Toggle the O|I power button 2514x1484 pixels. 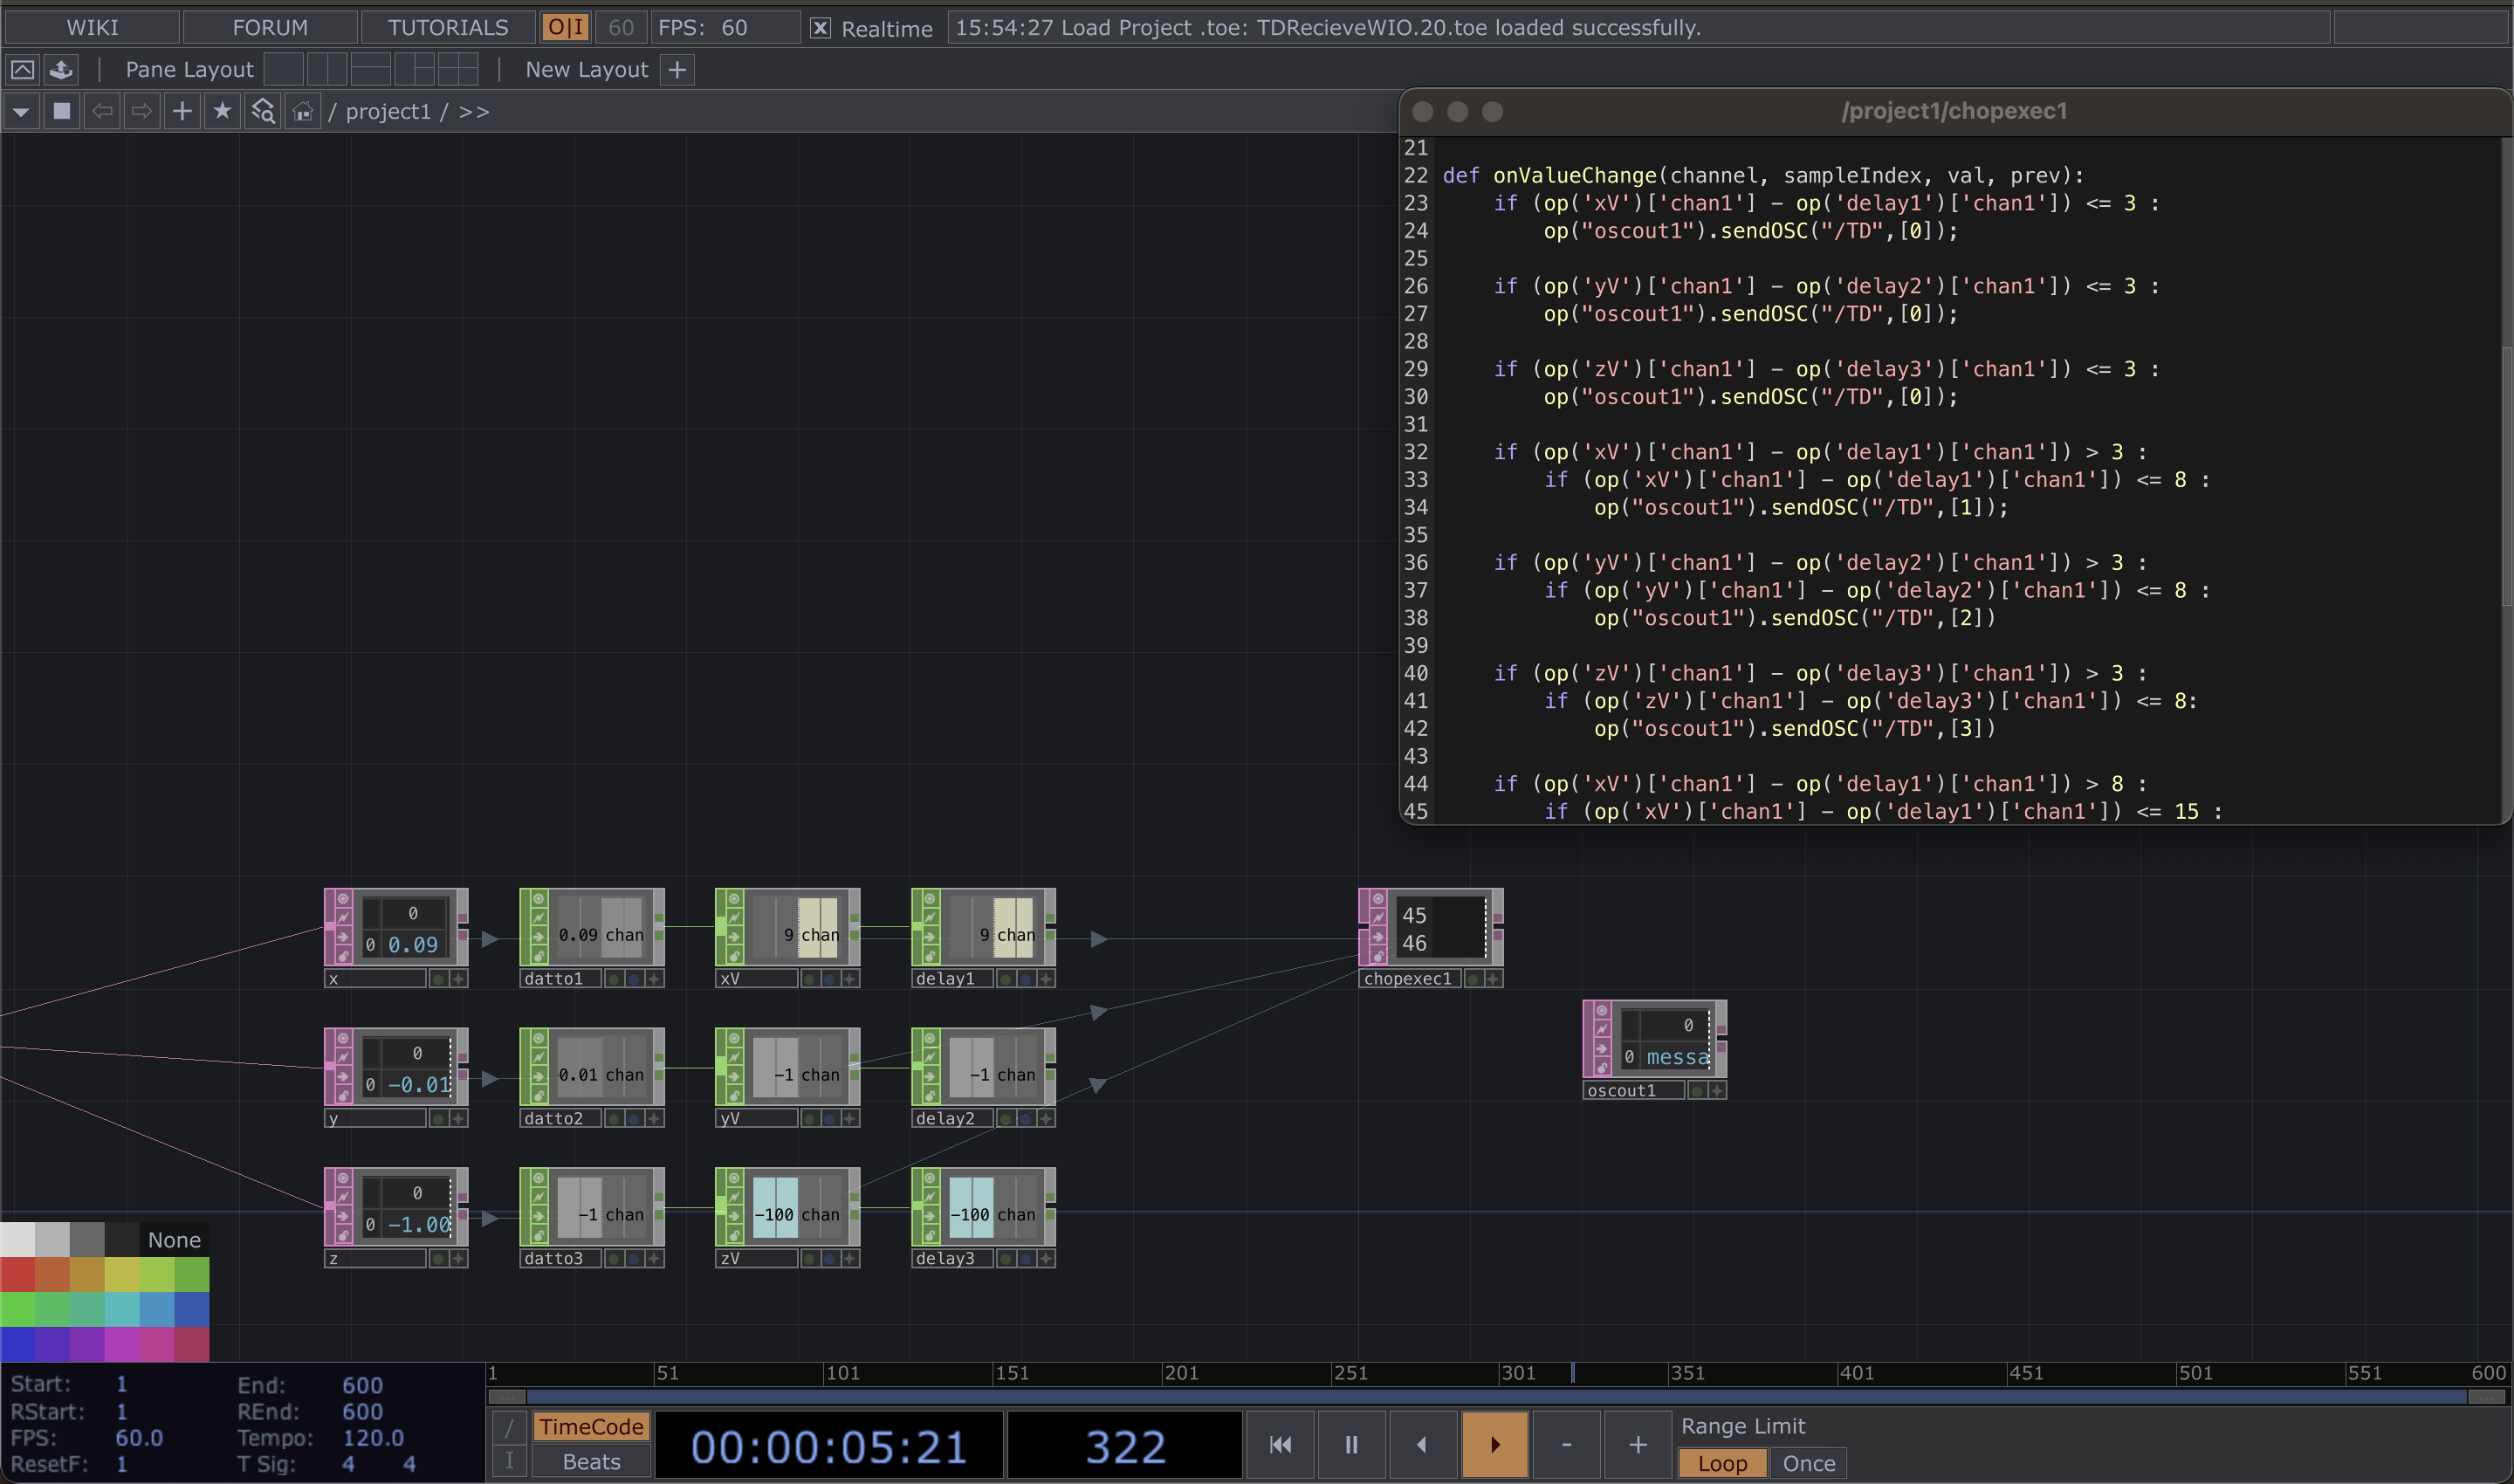pyautogui.click(x=565, y=27)
